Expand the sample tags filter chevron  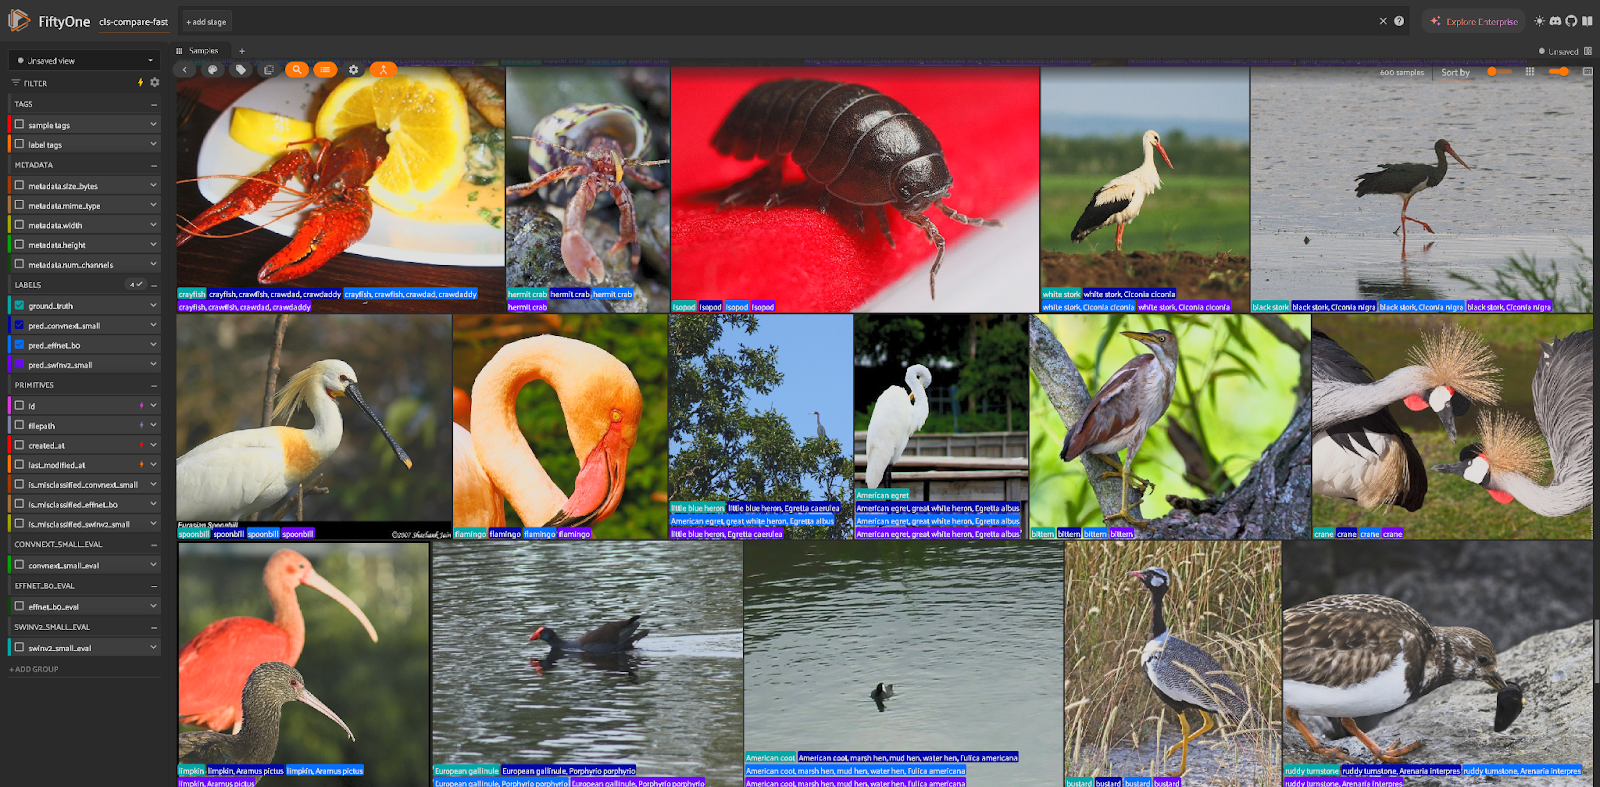pos(153,125)
